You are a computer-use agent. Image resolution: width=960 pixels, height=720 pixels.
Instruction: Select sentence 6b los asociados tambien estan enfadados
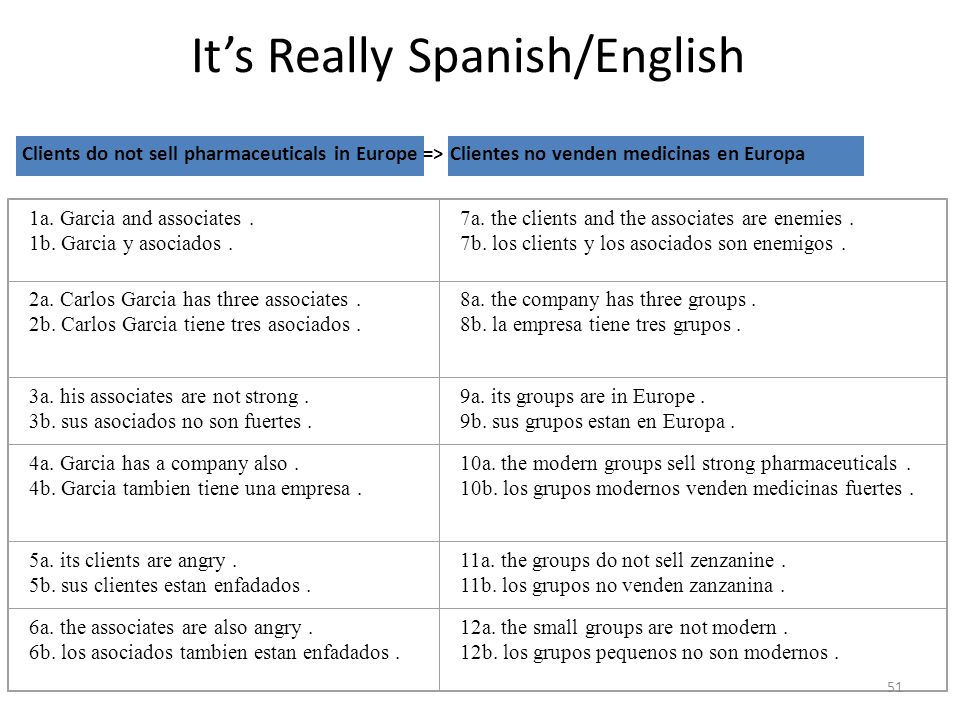coord(214,653)
